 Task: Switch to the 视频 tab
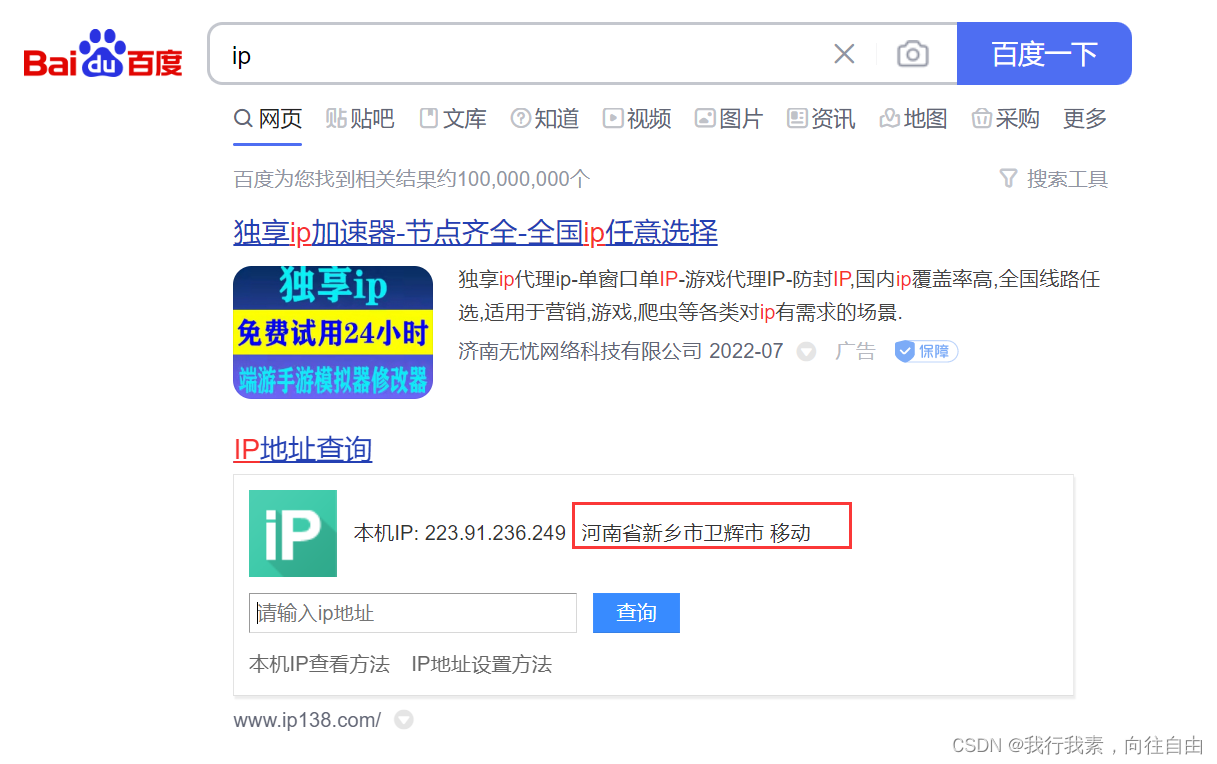pyautogui.click(x=637, y=119)
